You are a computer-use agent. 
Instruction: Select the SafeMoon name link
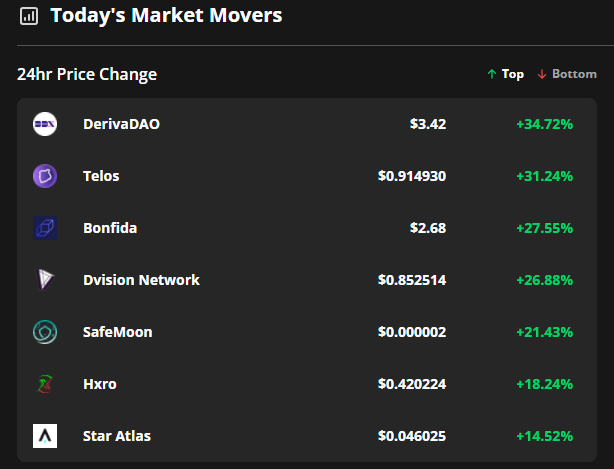tap(118, 332)
